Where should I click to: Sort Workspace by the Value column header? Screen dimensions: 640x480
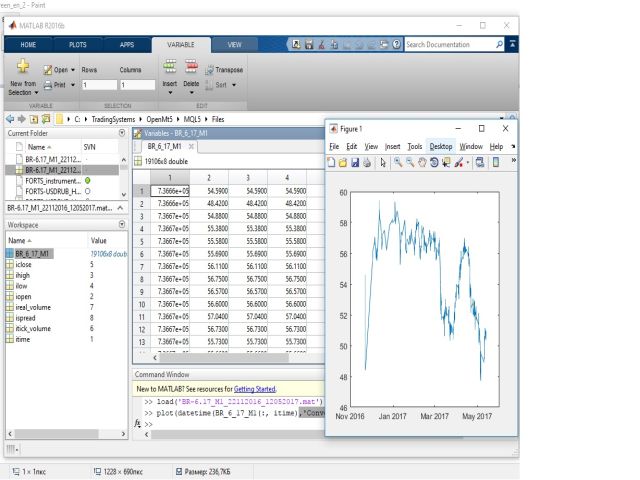click(x=98, y=240)
